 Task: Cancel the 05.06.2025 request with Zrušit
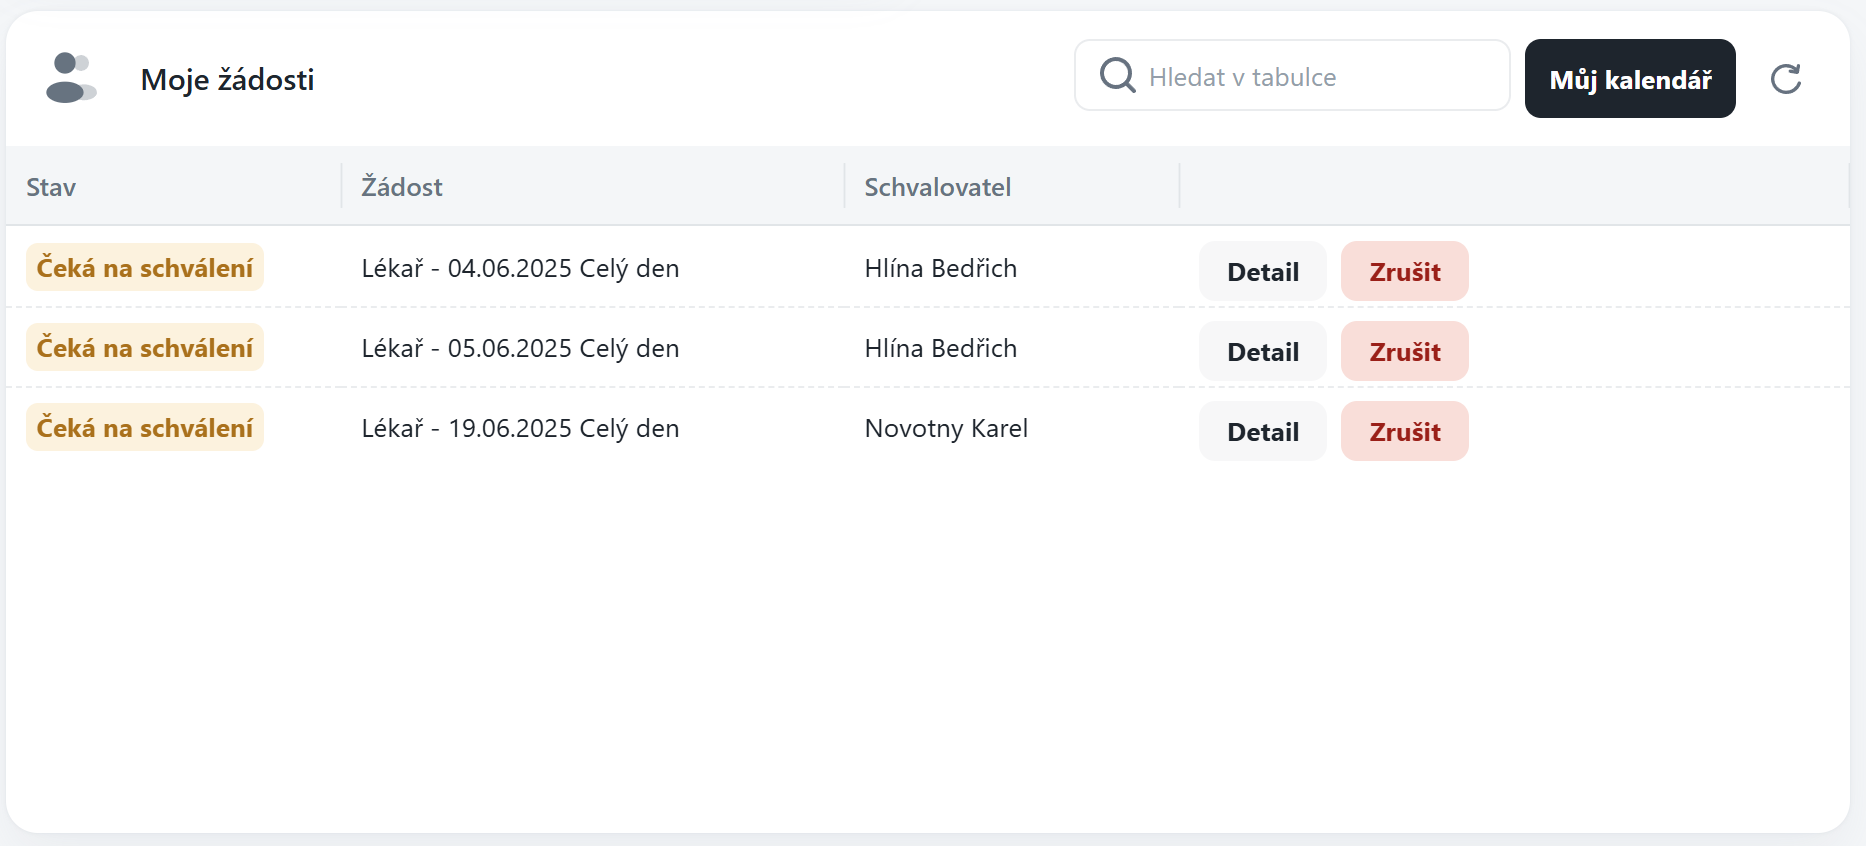[x=1404, y=352]
